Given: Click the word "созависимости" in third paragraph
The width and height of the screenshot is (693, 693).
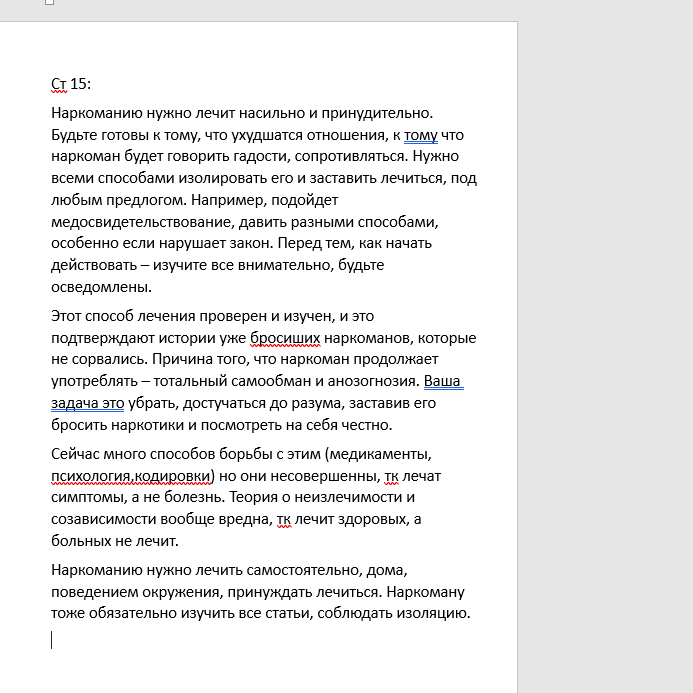Looking at the screenshot, I should 100,518.
